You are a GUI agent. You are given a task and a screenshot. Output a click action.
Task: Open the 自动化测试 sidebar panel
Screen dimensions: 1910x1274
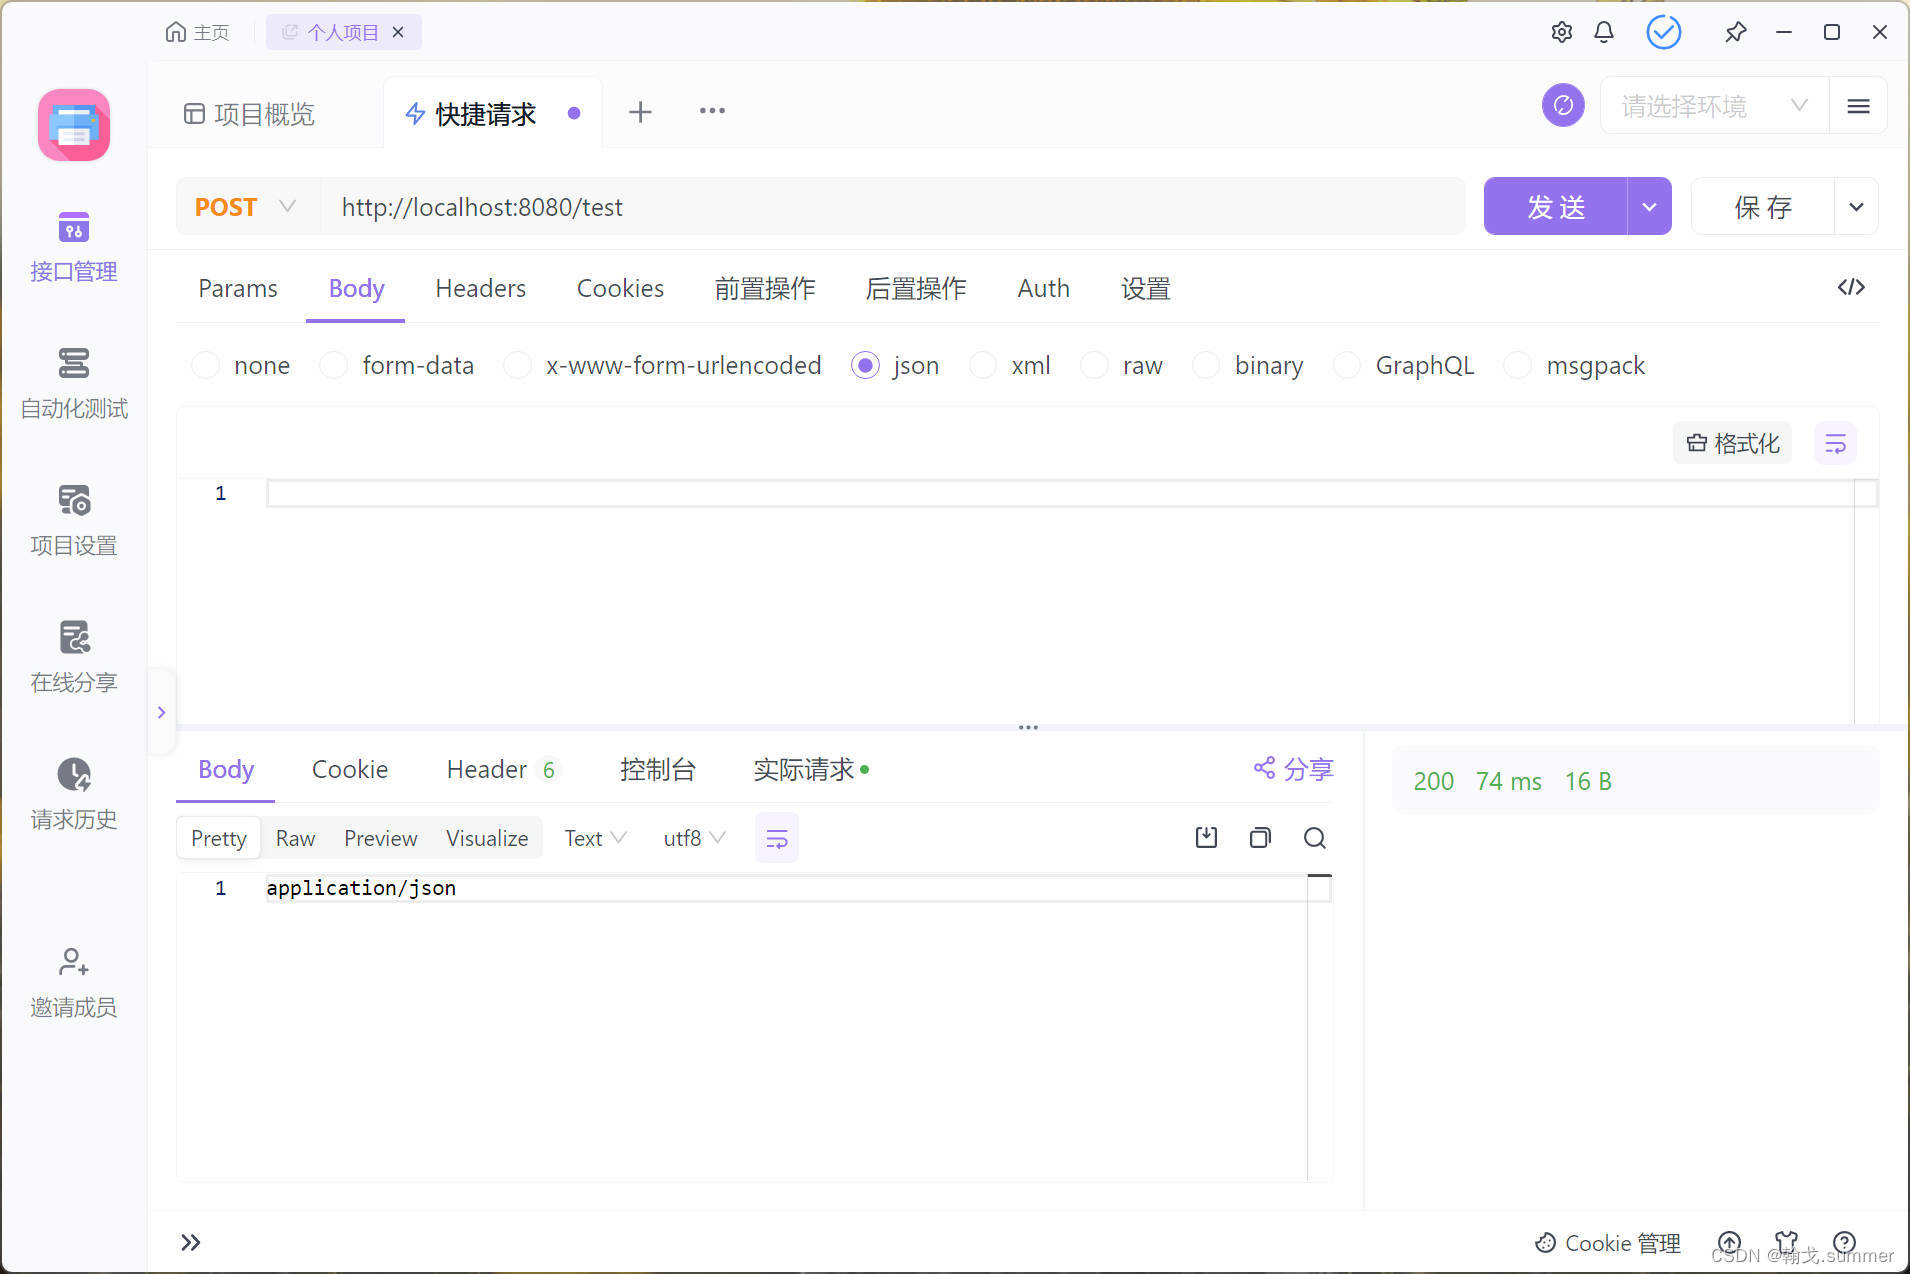click(73, 383)
